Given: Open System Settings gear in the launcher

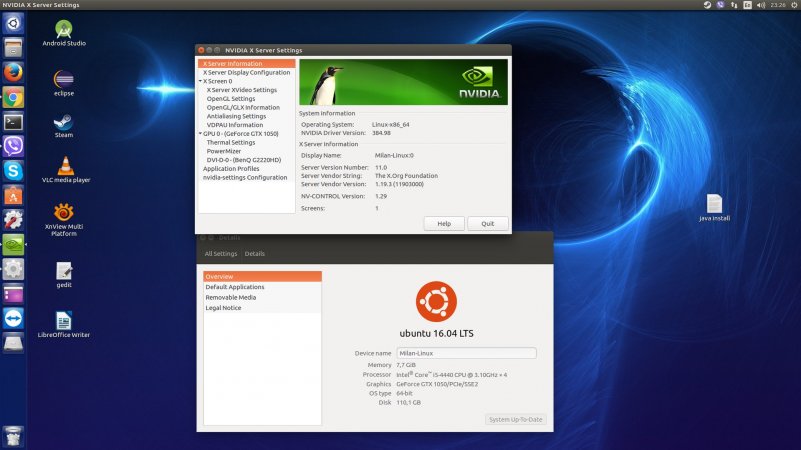Looking at the screenshot, I should [13, 269].
